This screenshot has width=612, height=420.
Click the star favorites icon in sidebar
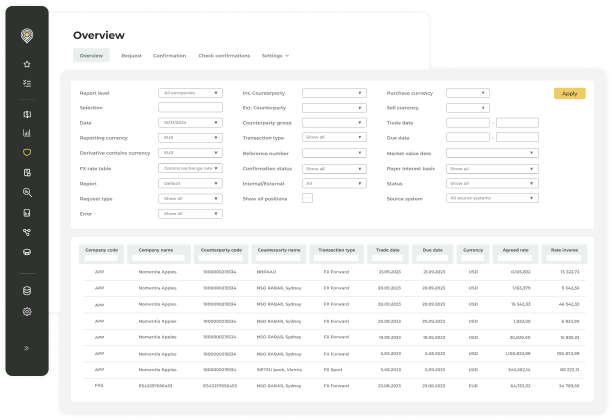(x=27, y=64)
